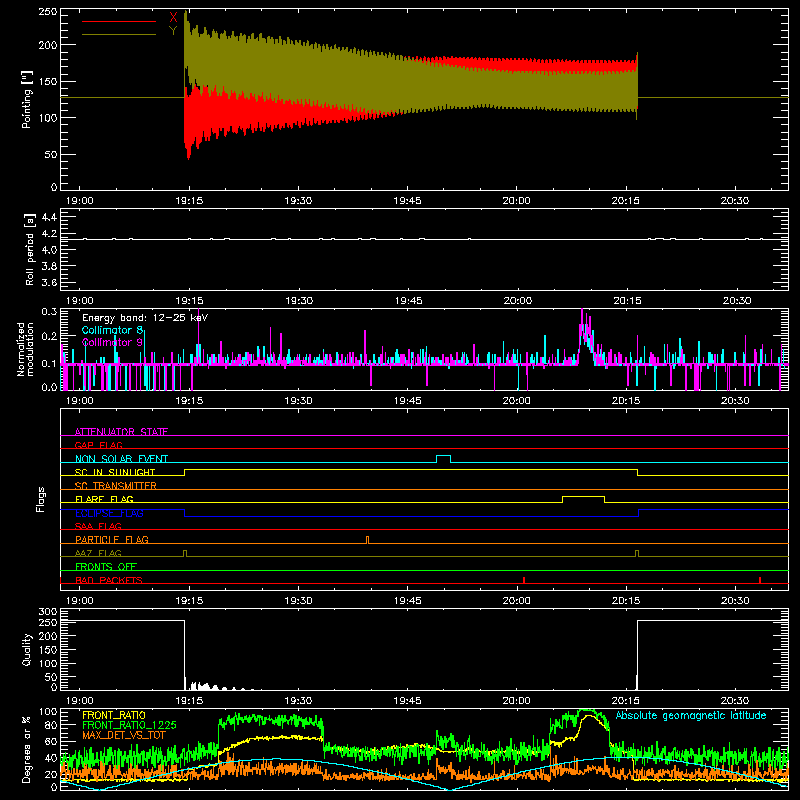
Task: Click the orange MAX_DET_VS_TOT legend entry
Action: point(124,735)
